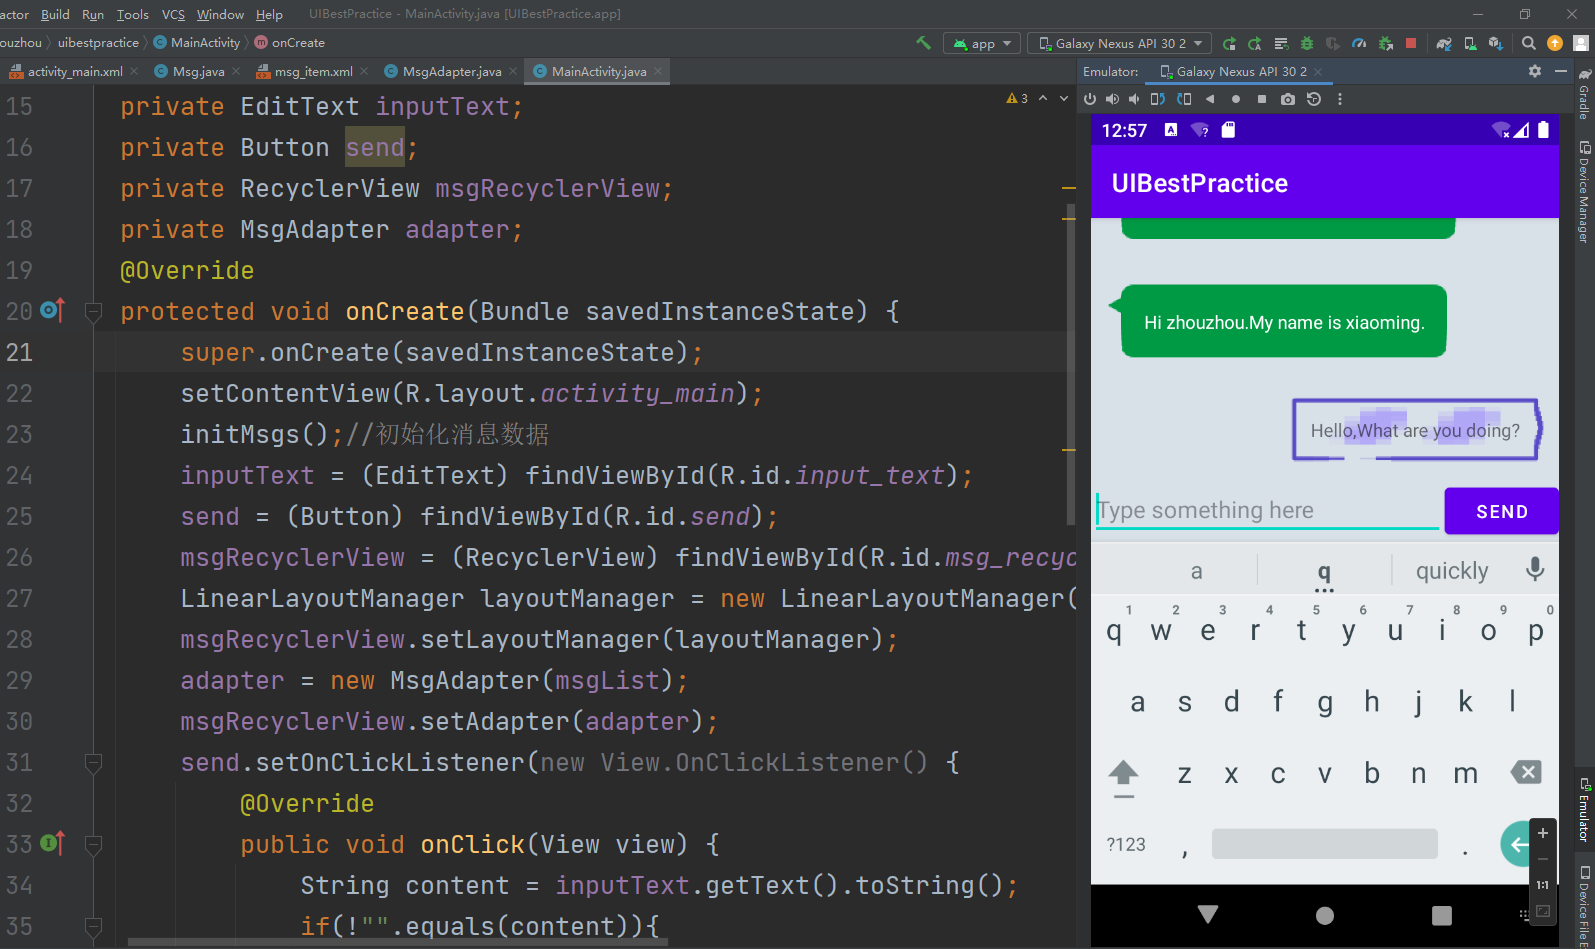This screenshot has height=949, width=1595.
Task: Open the VCS menu
Action: pos(173,14)
